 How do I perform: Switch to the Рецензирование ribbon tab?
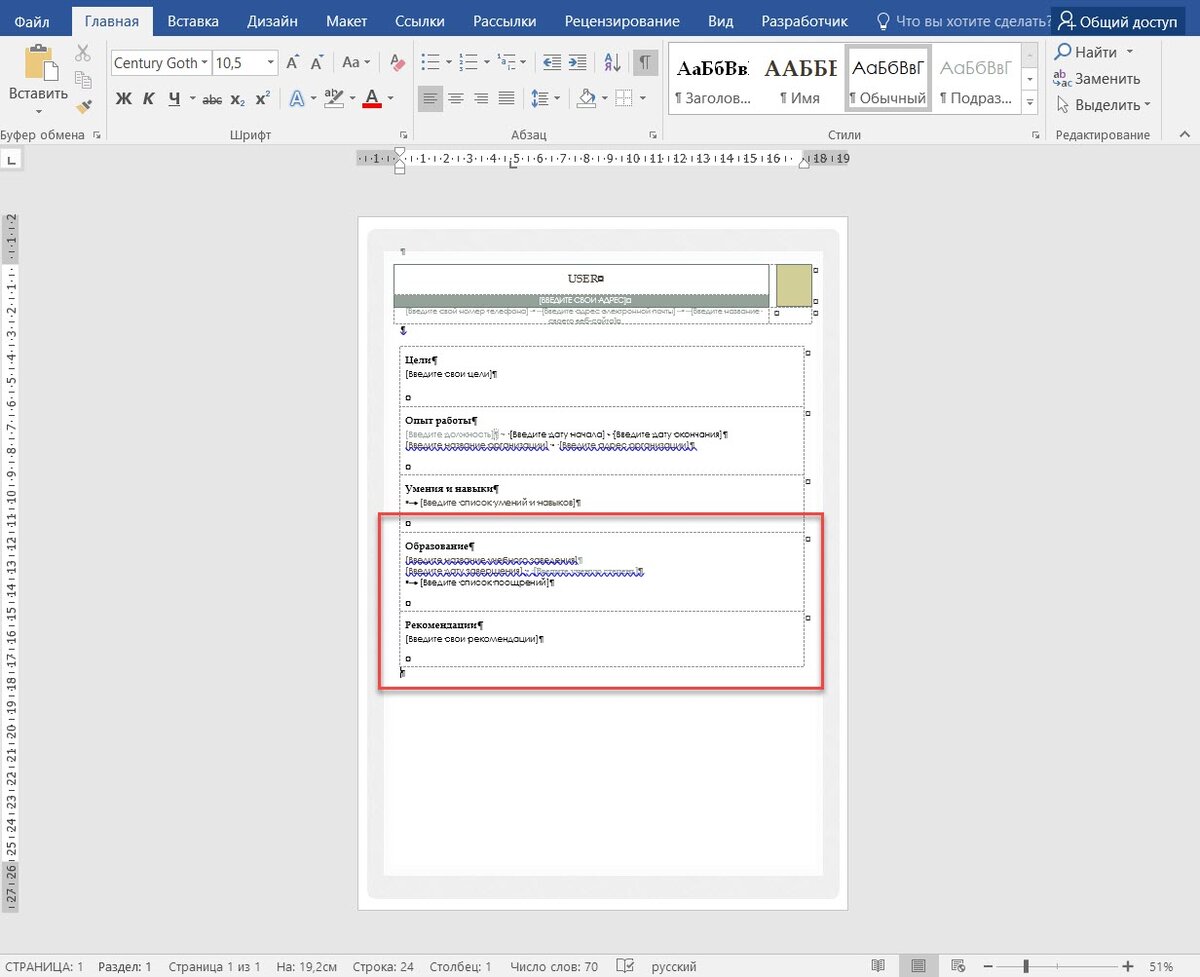point(622,21)
